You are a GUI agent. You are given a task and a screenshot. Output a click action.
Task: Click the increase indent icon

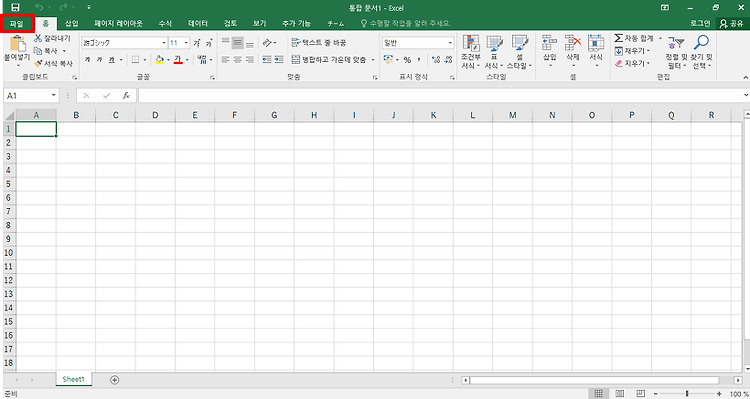[x=279, y=60]
